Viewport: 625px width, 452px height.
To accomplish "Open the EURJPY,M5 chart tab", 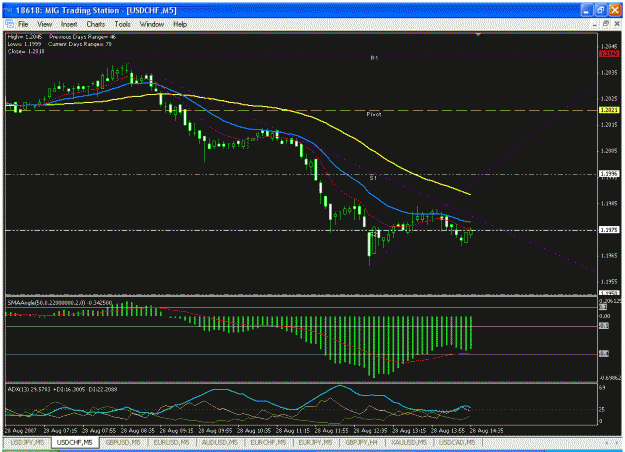I will click(315, 442).
